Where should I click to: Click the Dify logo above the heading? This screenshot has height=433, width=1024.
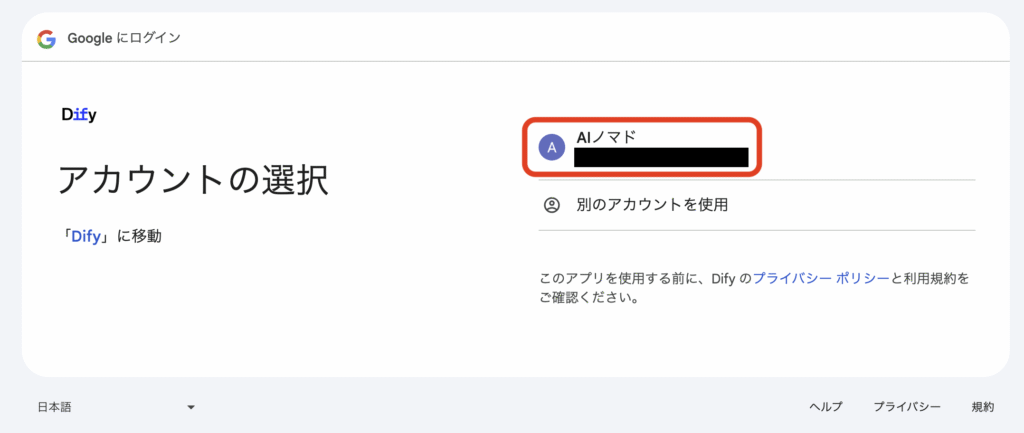click(79, 115)
